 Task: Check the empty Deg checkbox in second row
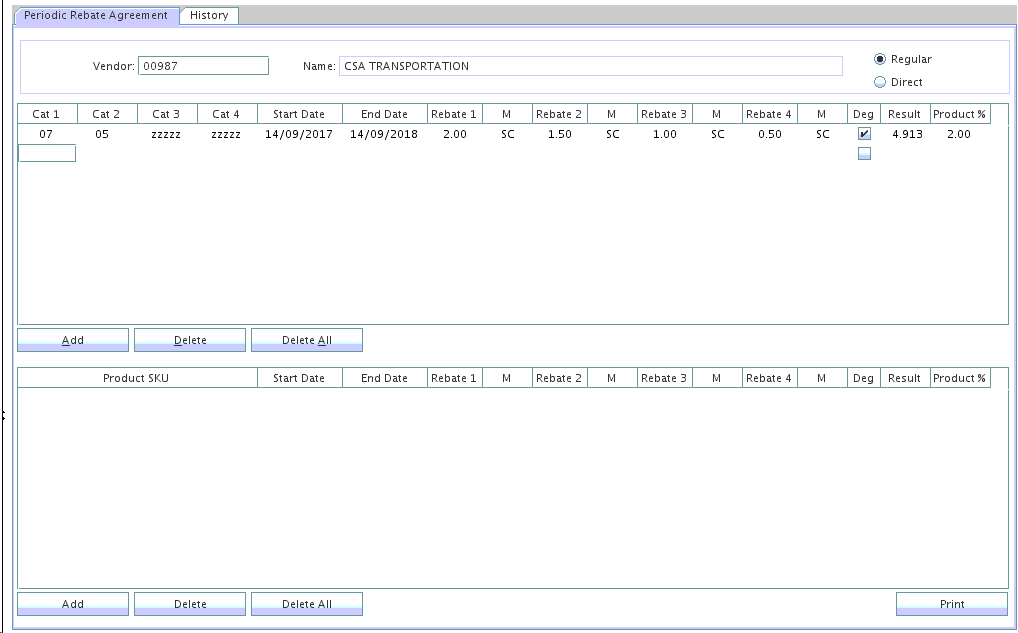(864, 153)
